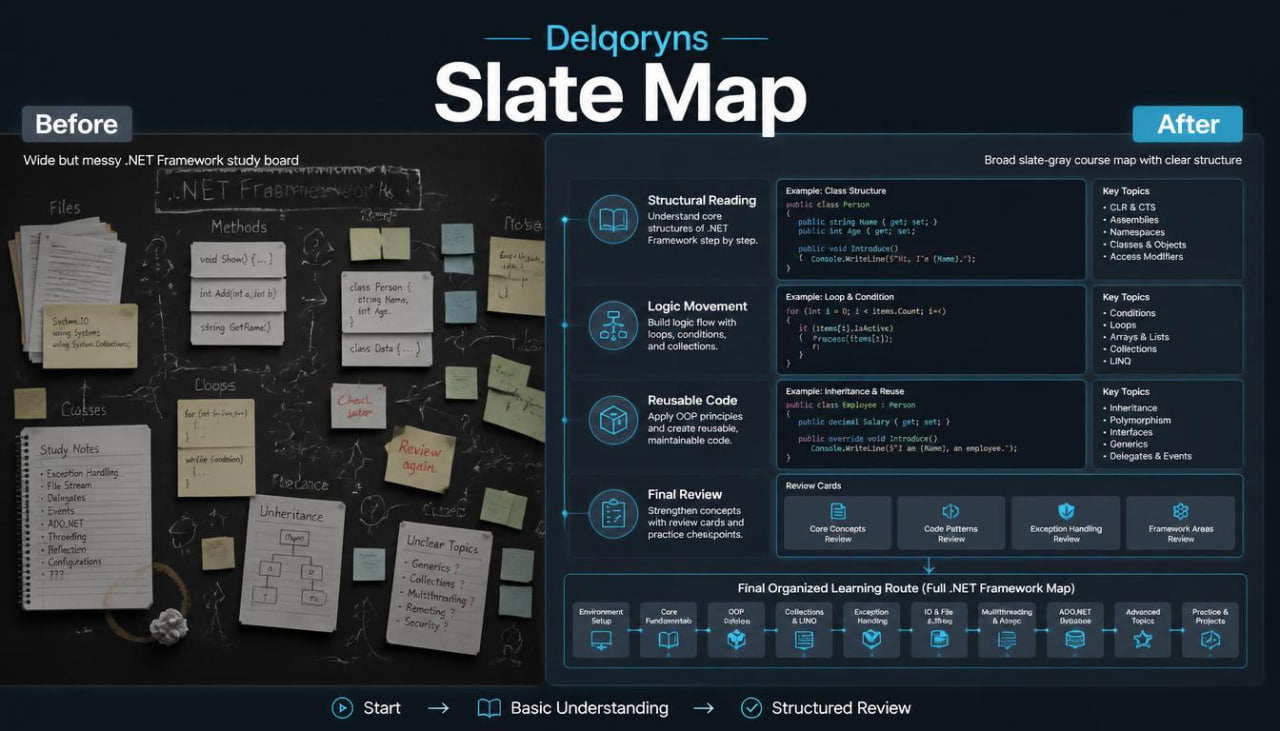Screen dimensions: 1280x731
Task: Select the Advanced Topics star icon
Action: 1143,641
